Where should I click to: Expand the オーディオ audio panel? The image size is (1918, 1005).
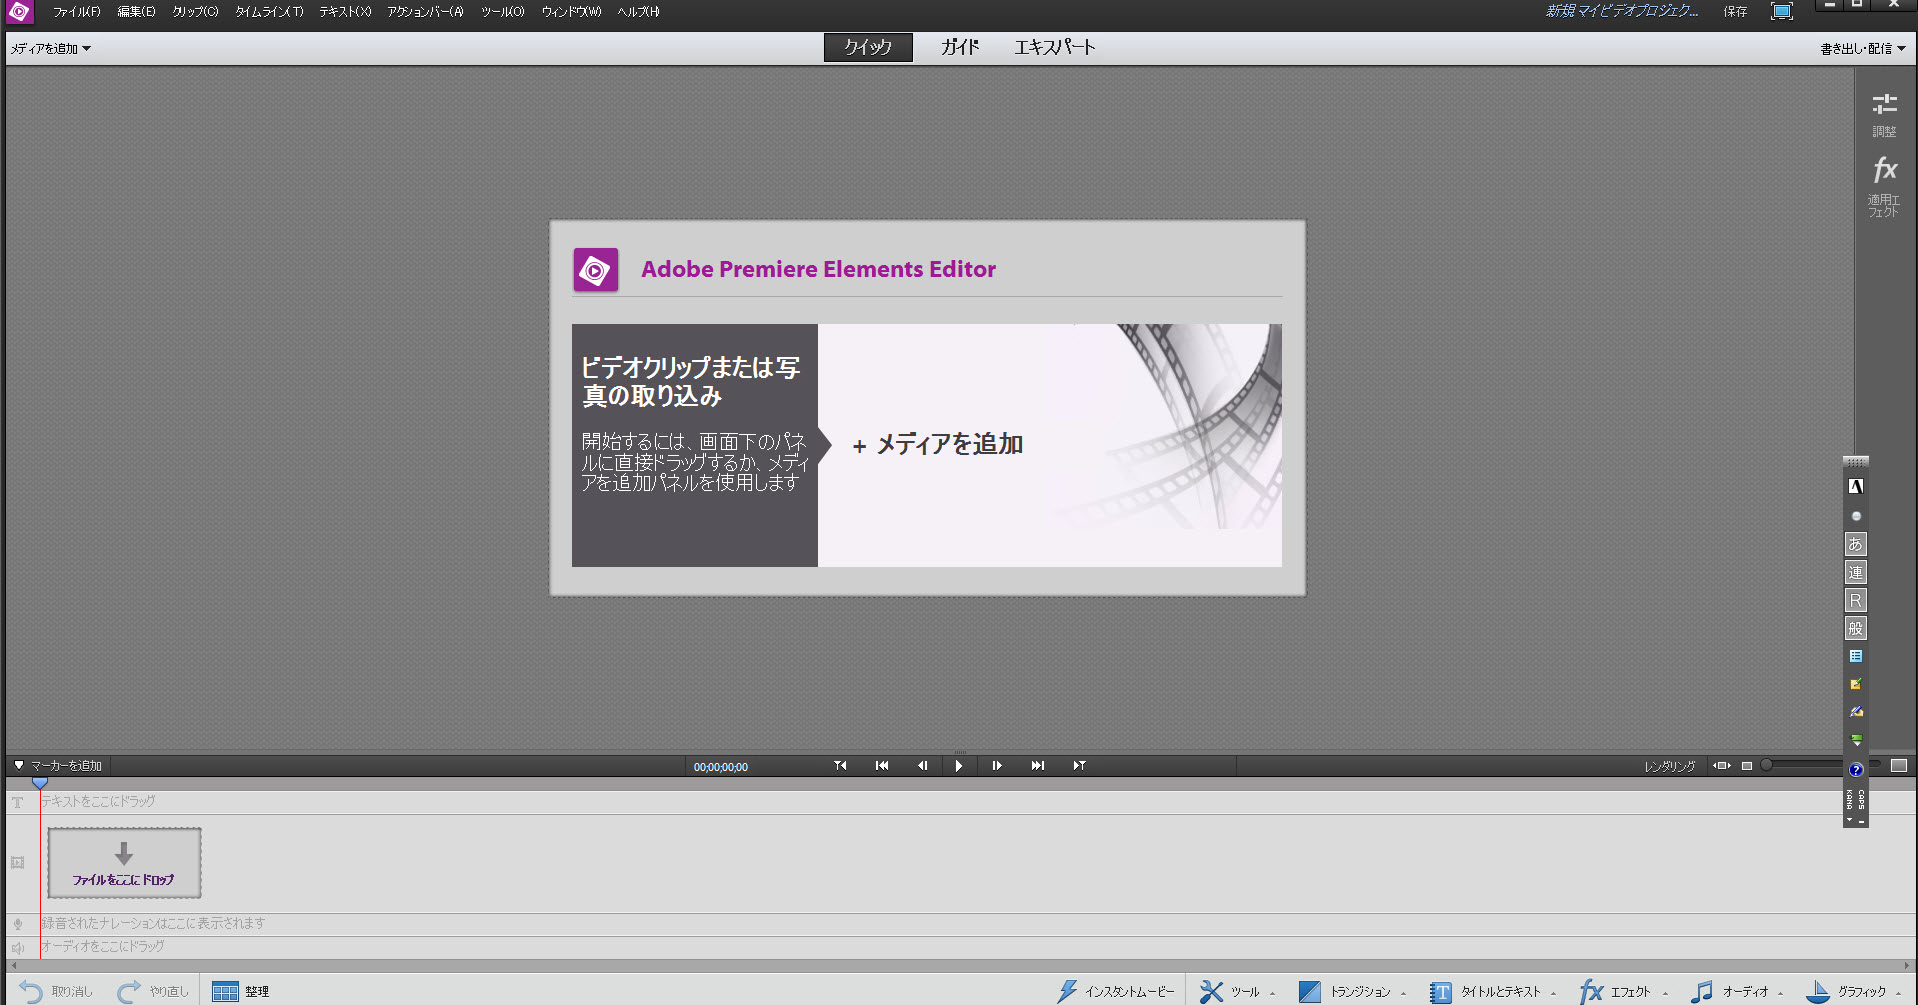pos(1737,991)
